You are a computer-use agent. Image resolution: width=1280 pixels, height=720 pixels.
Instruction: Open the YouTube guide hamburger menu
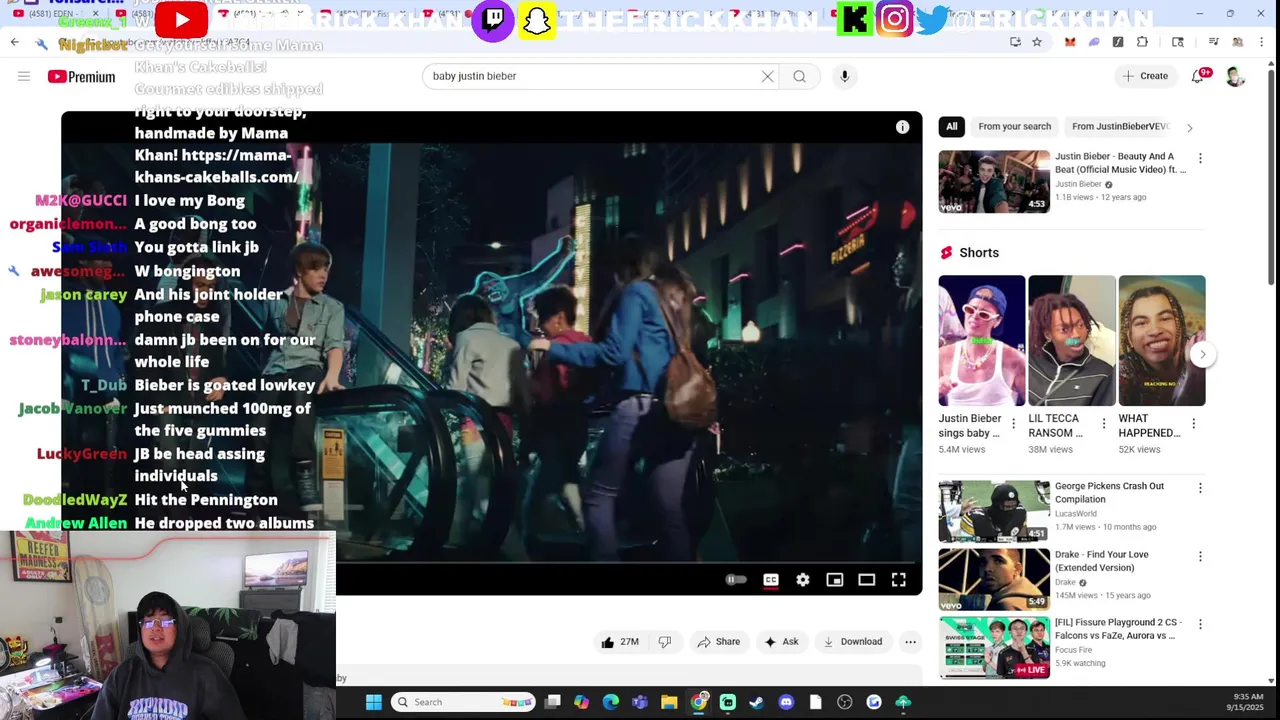(x=24, y=76)
